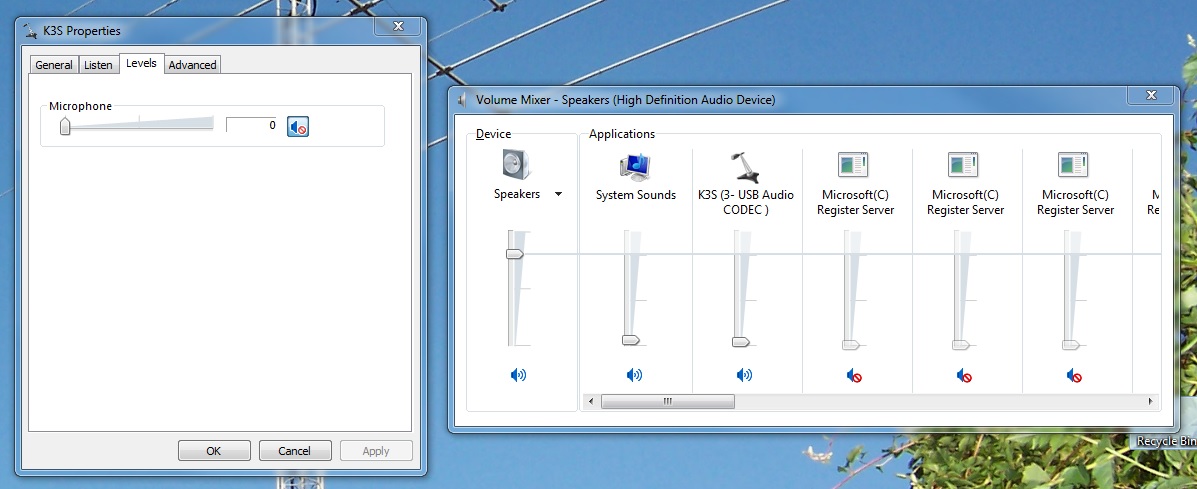Mute the Speakers device

point(518,375)
